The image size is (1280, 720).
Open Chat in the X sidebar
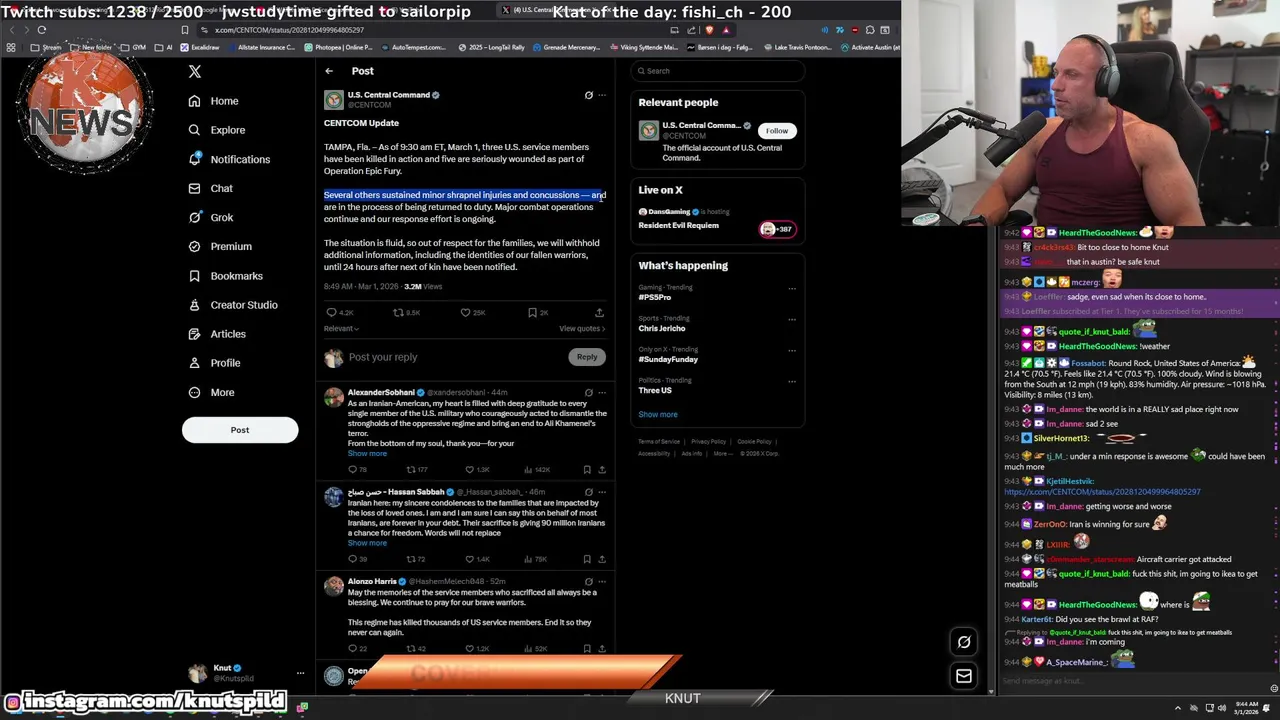210,188
